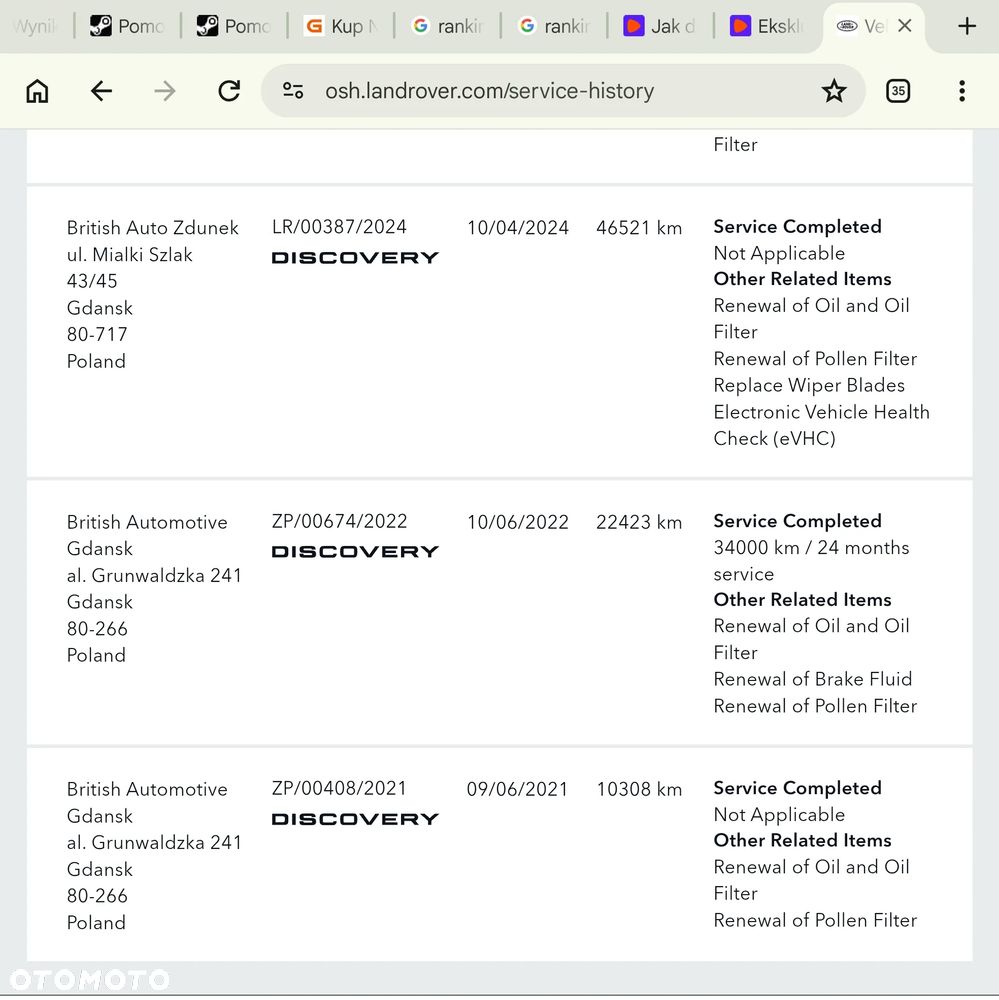Viewport: 999px width, 1000px height.
Task: Click 34000 km / 24 months service
Action: coord(811,561)
